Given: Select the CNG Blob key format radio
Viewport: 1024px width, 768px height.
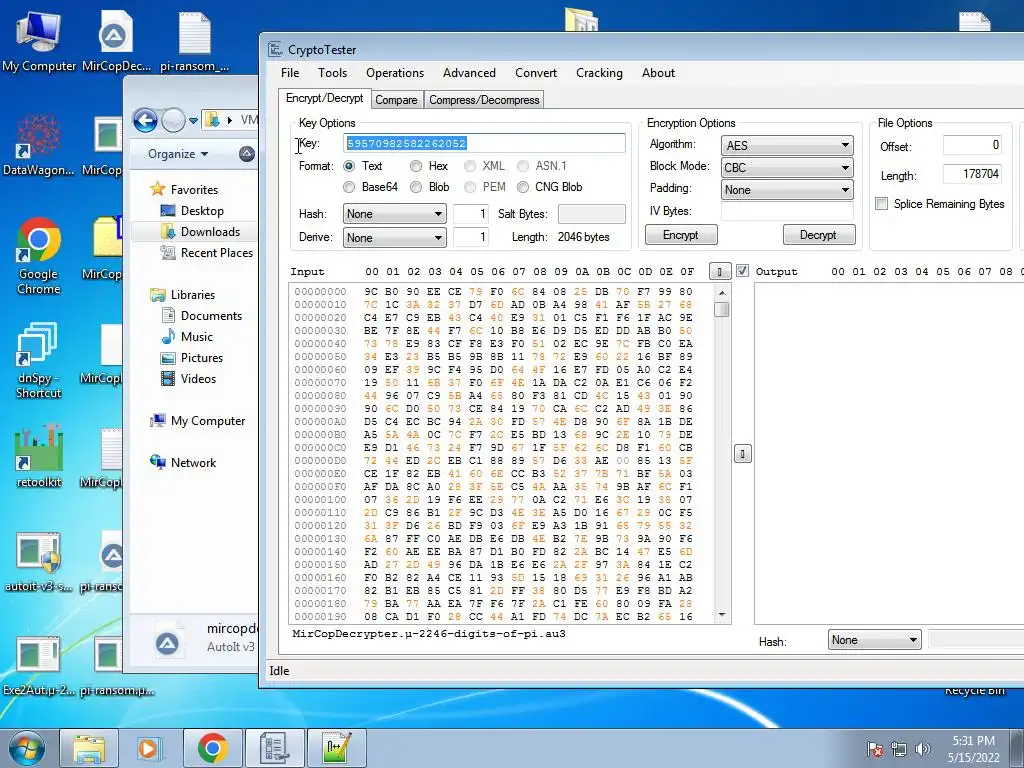Looking at the screenshot, I should [x=522, y=187].
